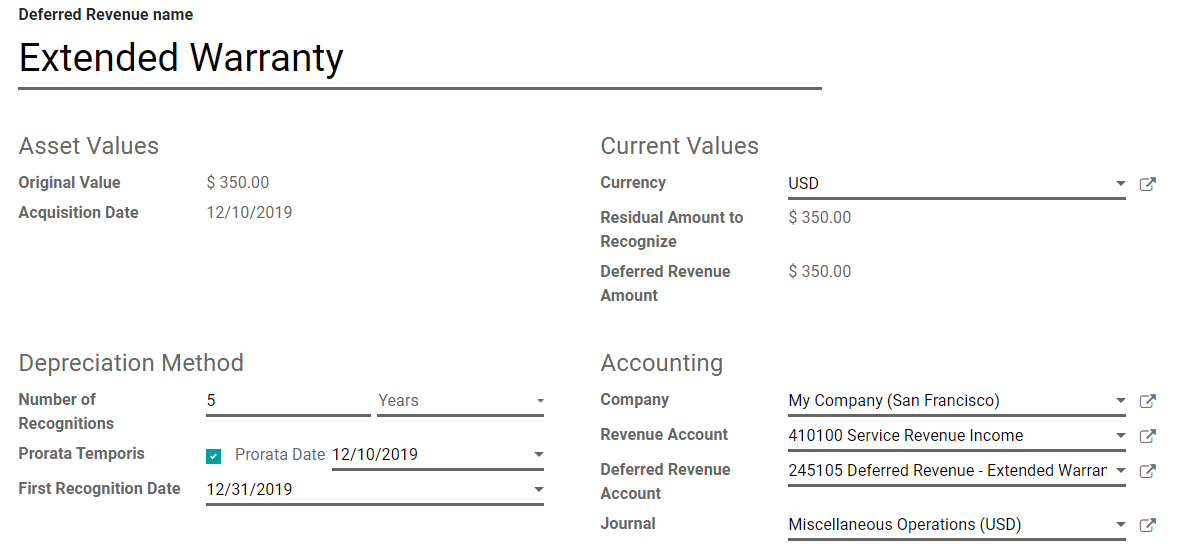The image size is (1201, 545).
Task: Click the 410100 Service Revenue Income field
Action: click(x=945, y=436)
